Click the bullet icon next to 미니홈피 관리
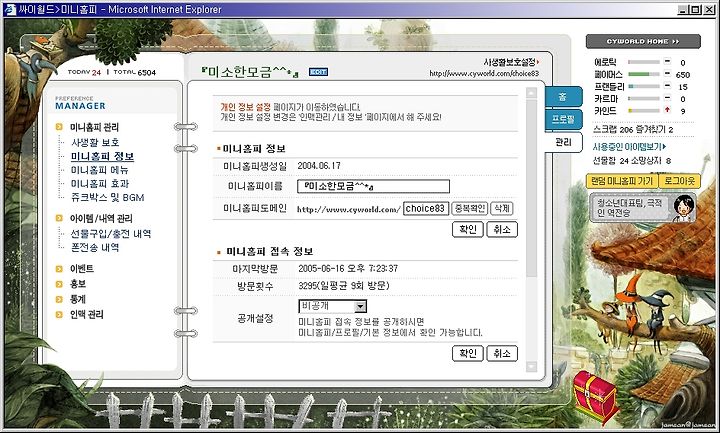Screen dimensions: 720x433 (x=59, y=127)
